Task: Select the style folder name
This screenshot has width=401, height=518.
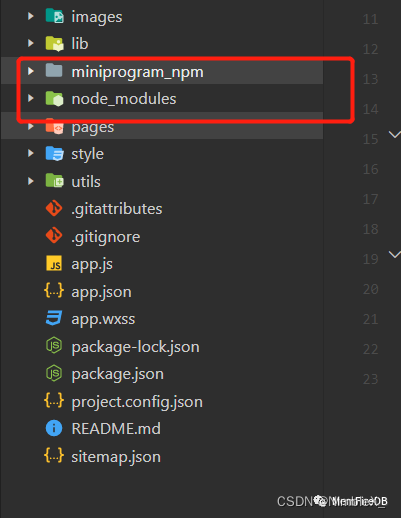Action: click(x=87, y=155)
